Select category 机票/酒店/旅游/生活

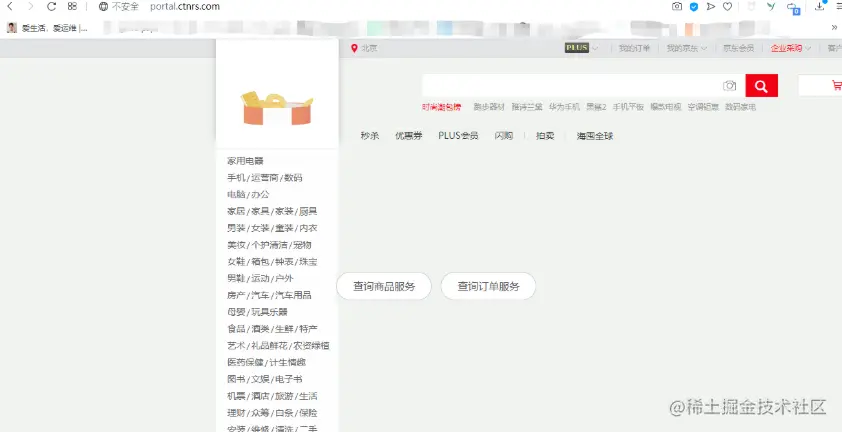tap(272, 396)
